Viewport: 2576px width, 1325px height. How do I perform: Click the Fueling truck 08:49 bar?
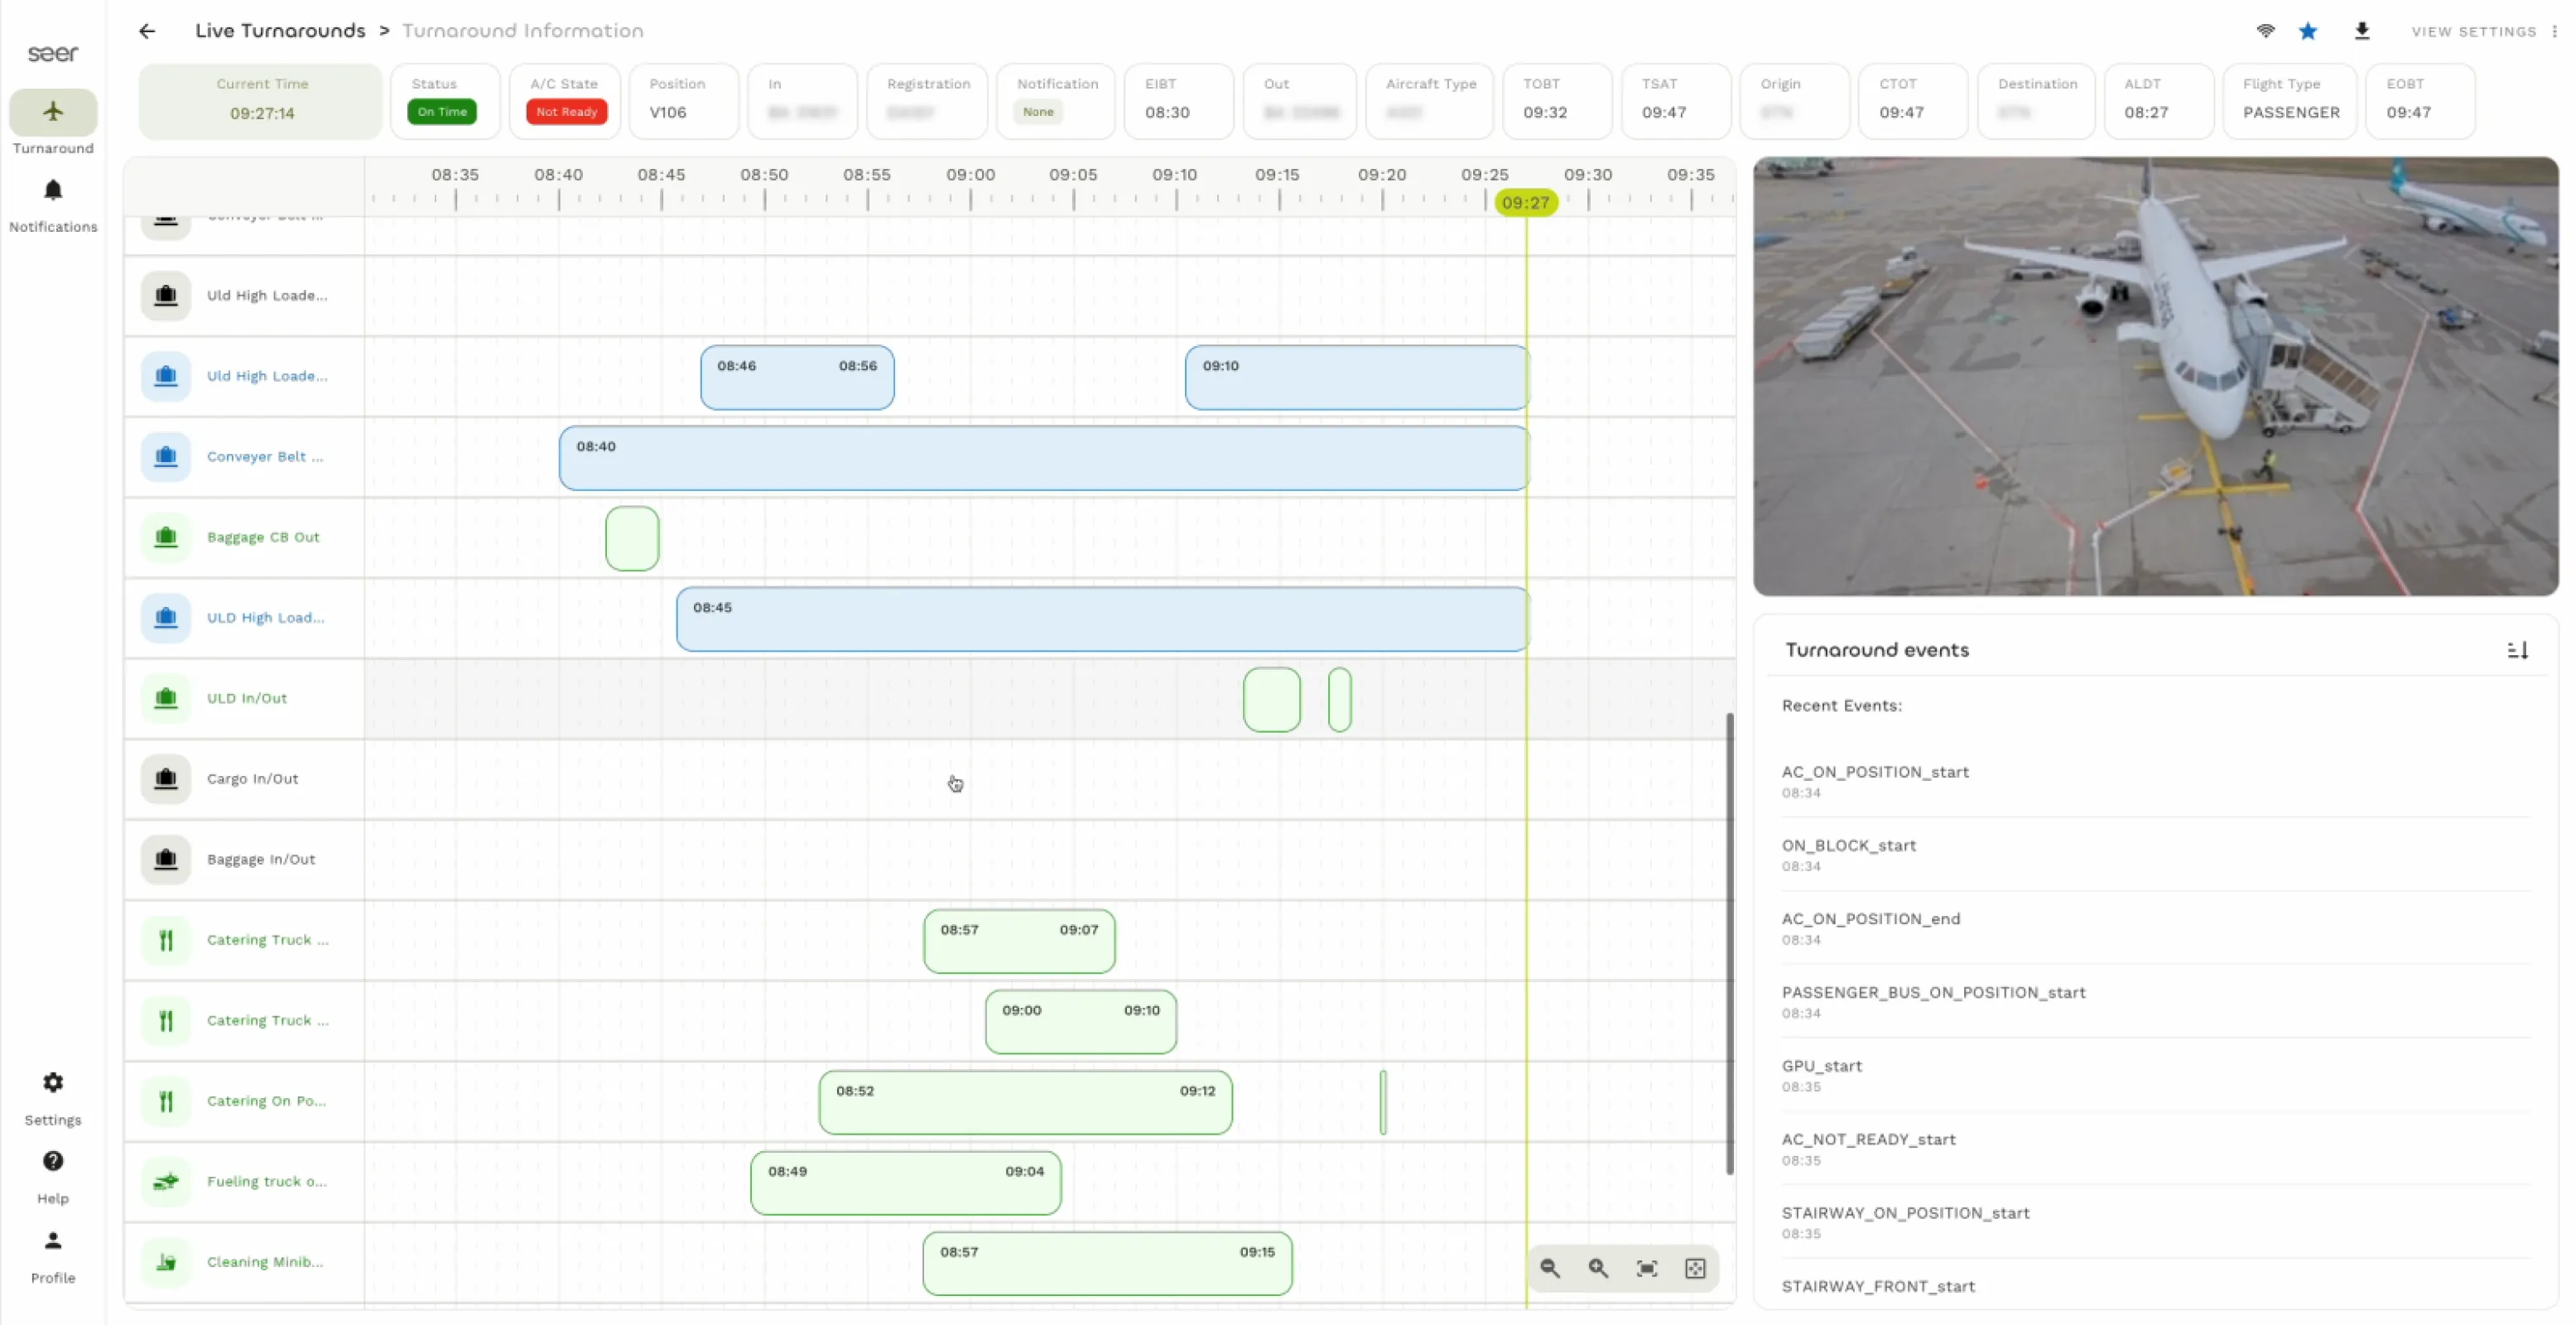[905, 1183]
